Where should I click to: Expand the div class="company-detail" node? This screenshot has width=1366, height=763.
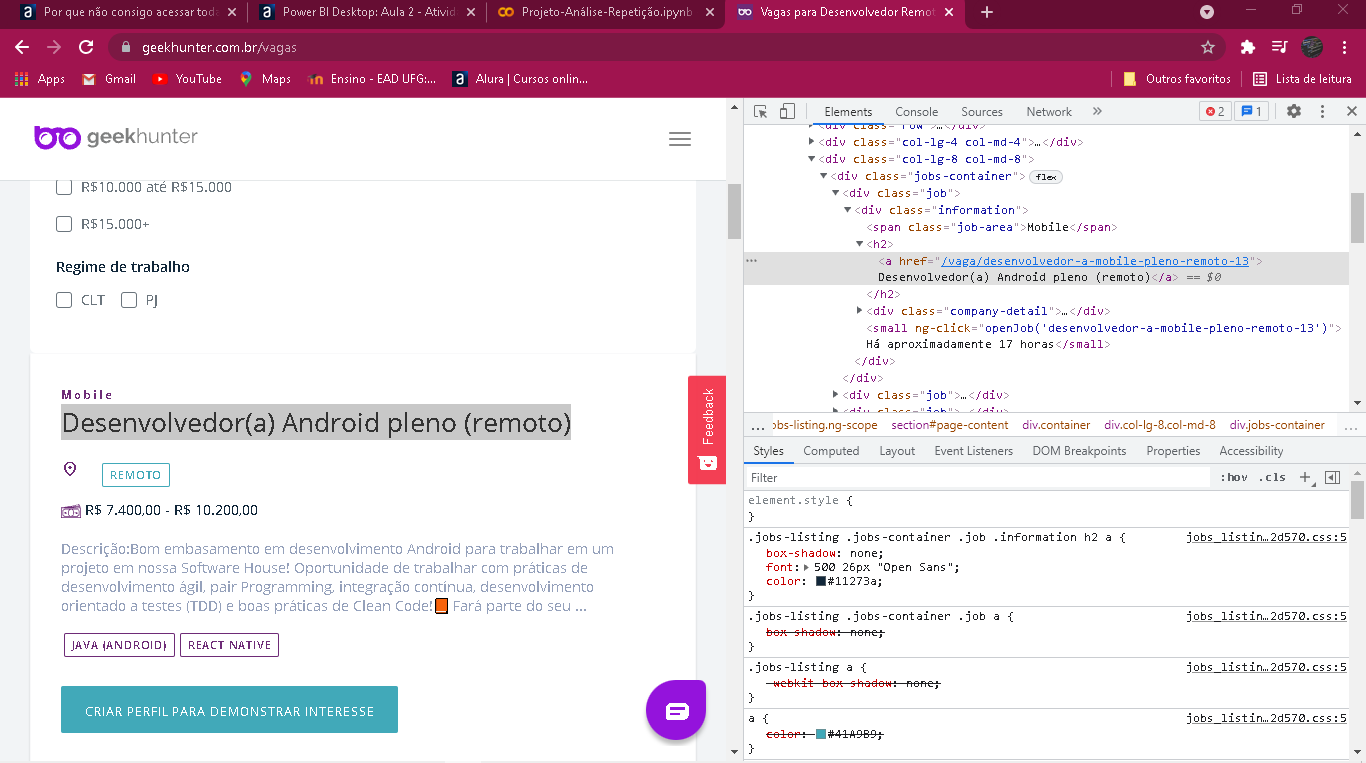click(860, 311)
